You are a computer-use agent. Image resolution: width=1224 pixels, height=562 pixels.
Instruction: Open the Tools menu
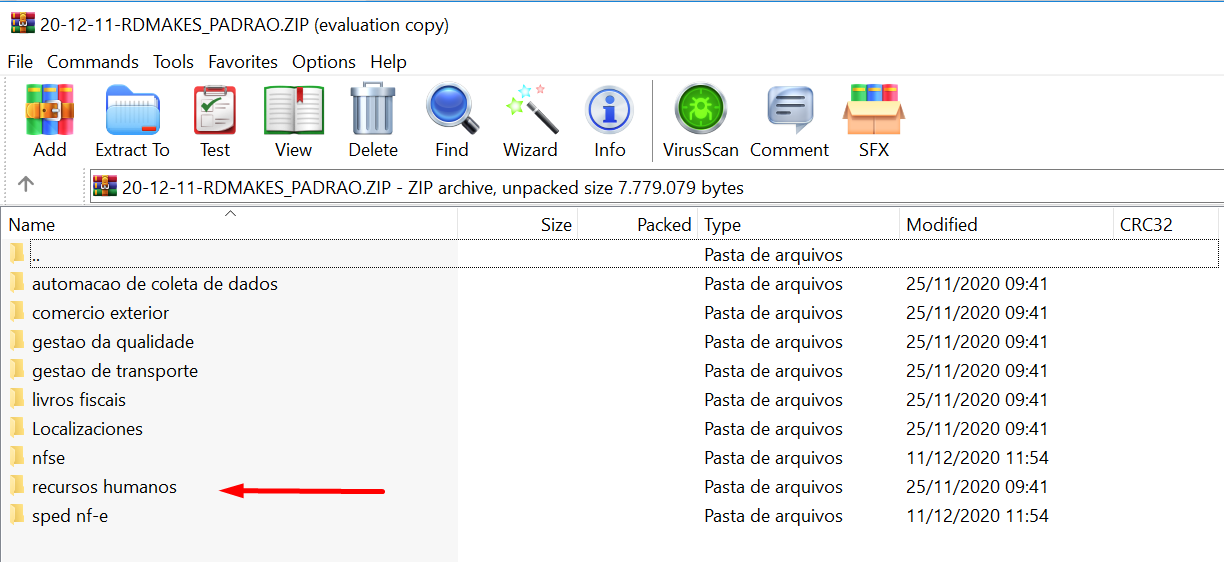click(x=173, y=62)
